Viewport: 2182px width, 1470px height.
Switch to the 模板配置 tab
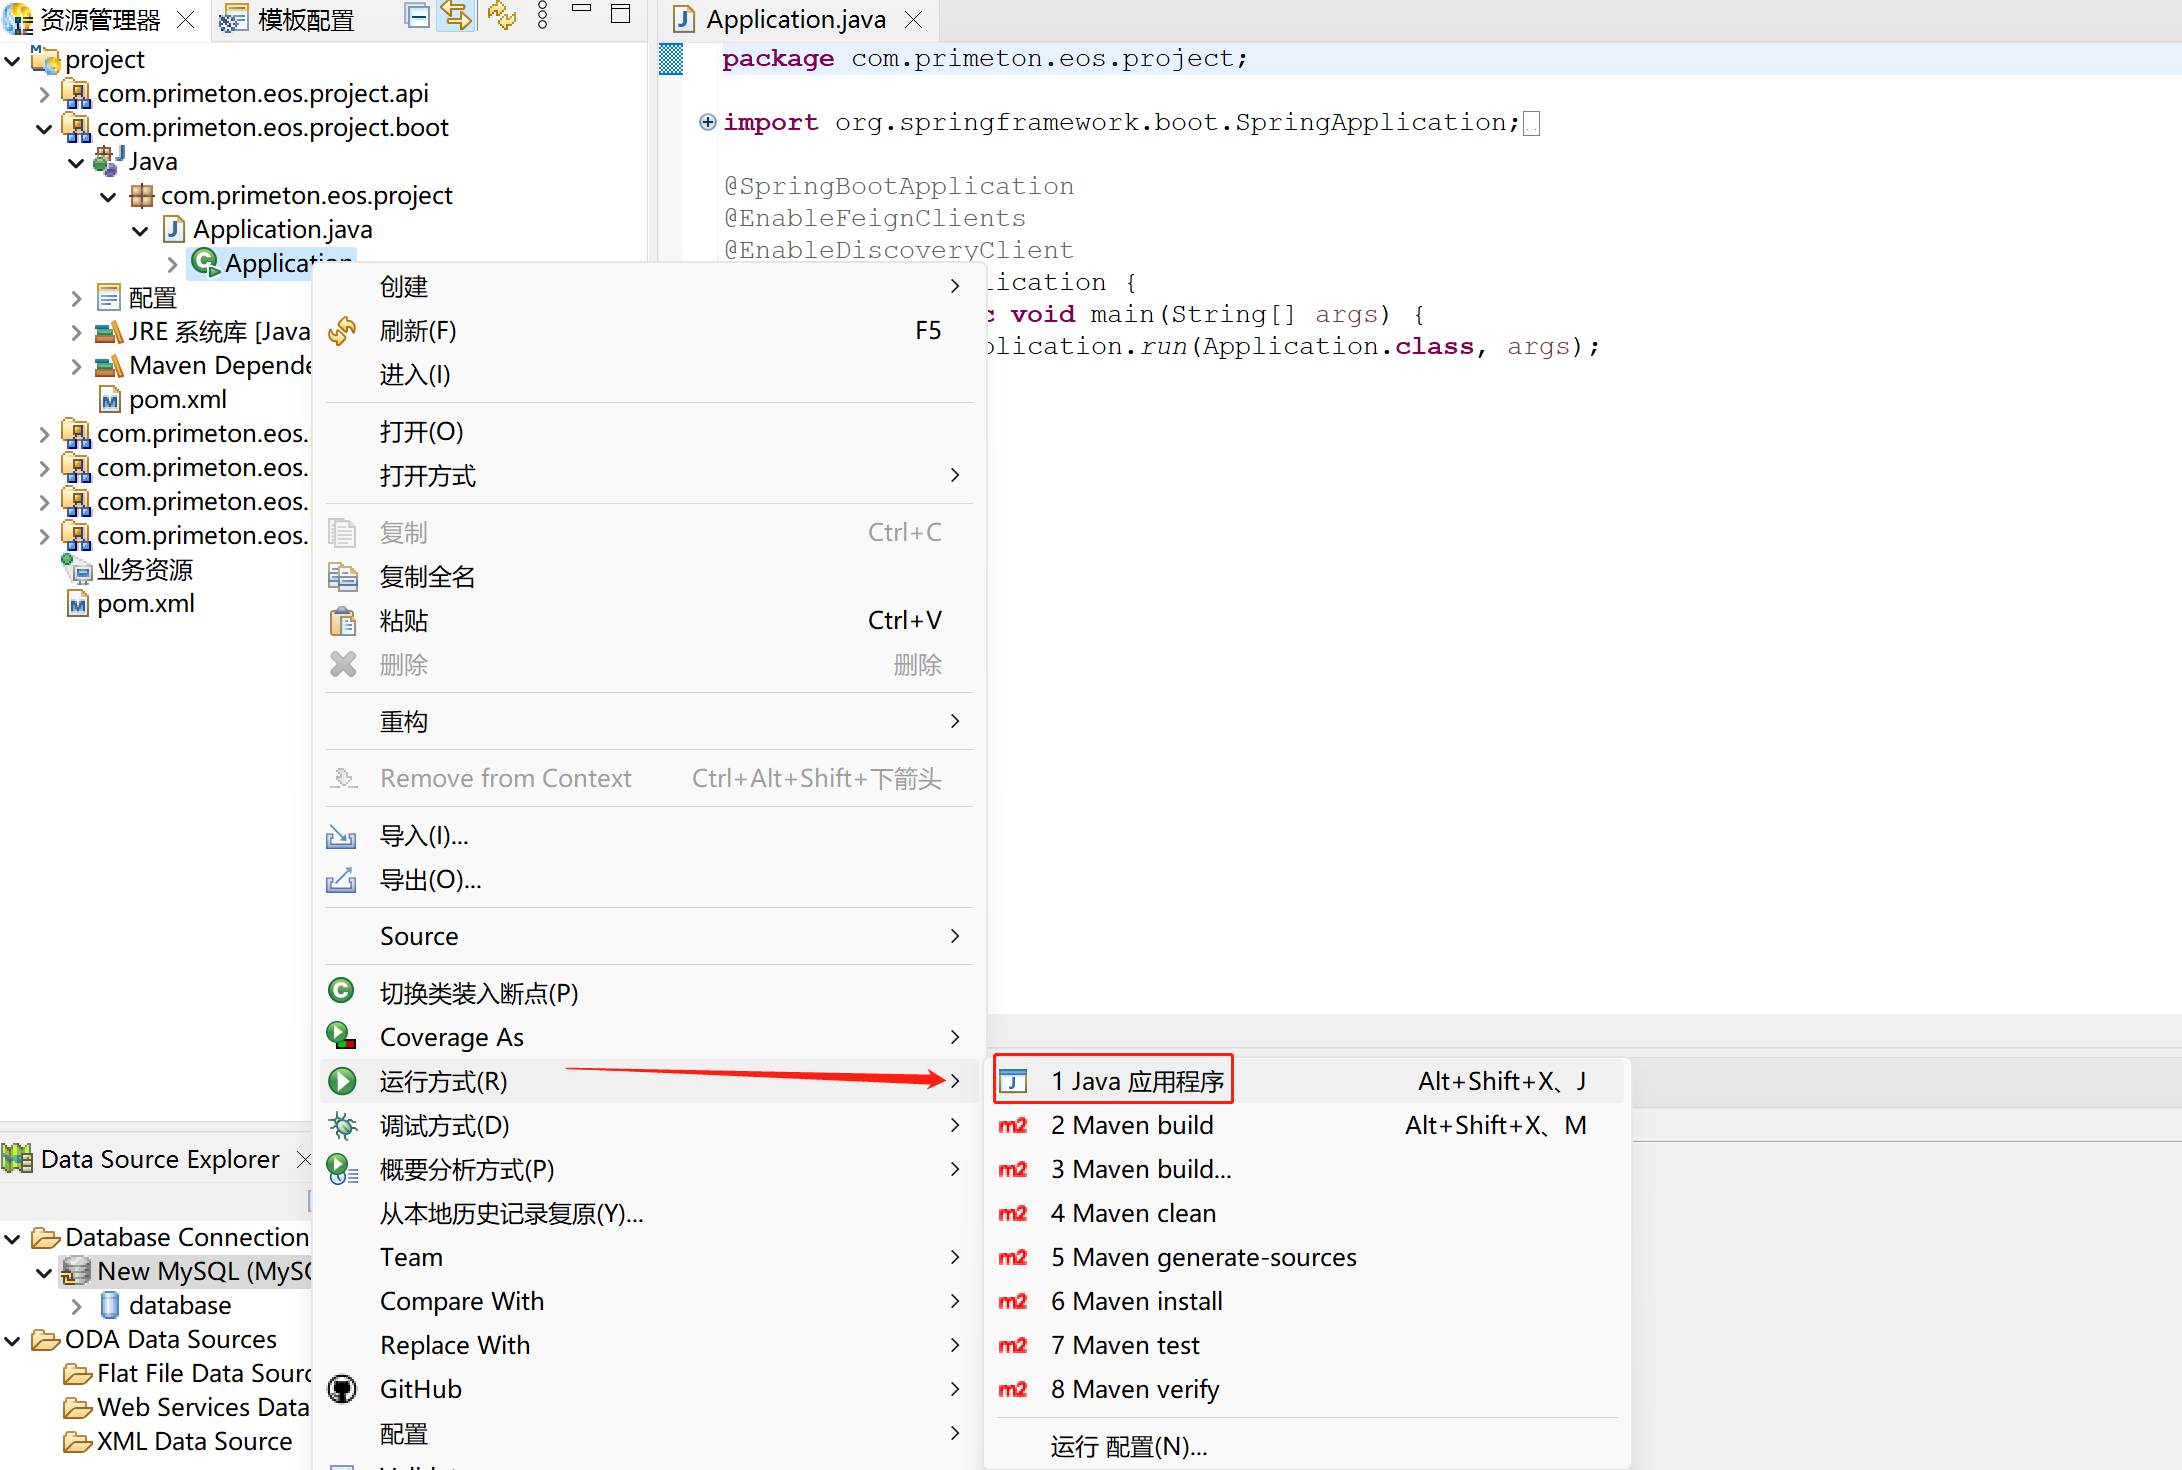click(x=304, y=20)
